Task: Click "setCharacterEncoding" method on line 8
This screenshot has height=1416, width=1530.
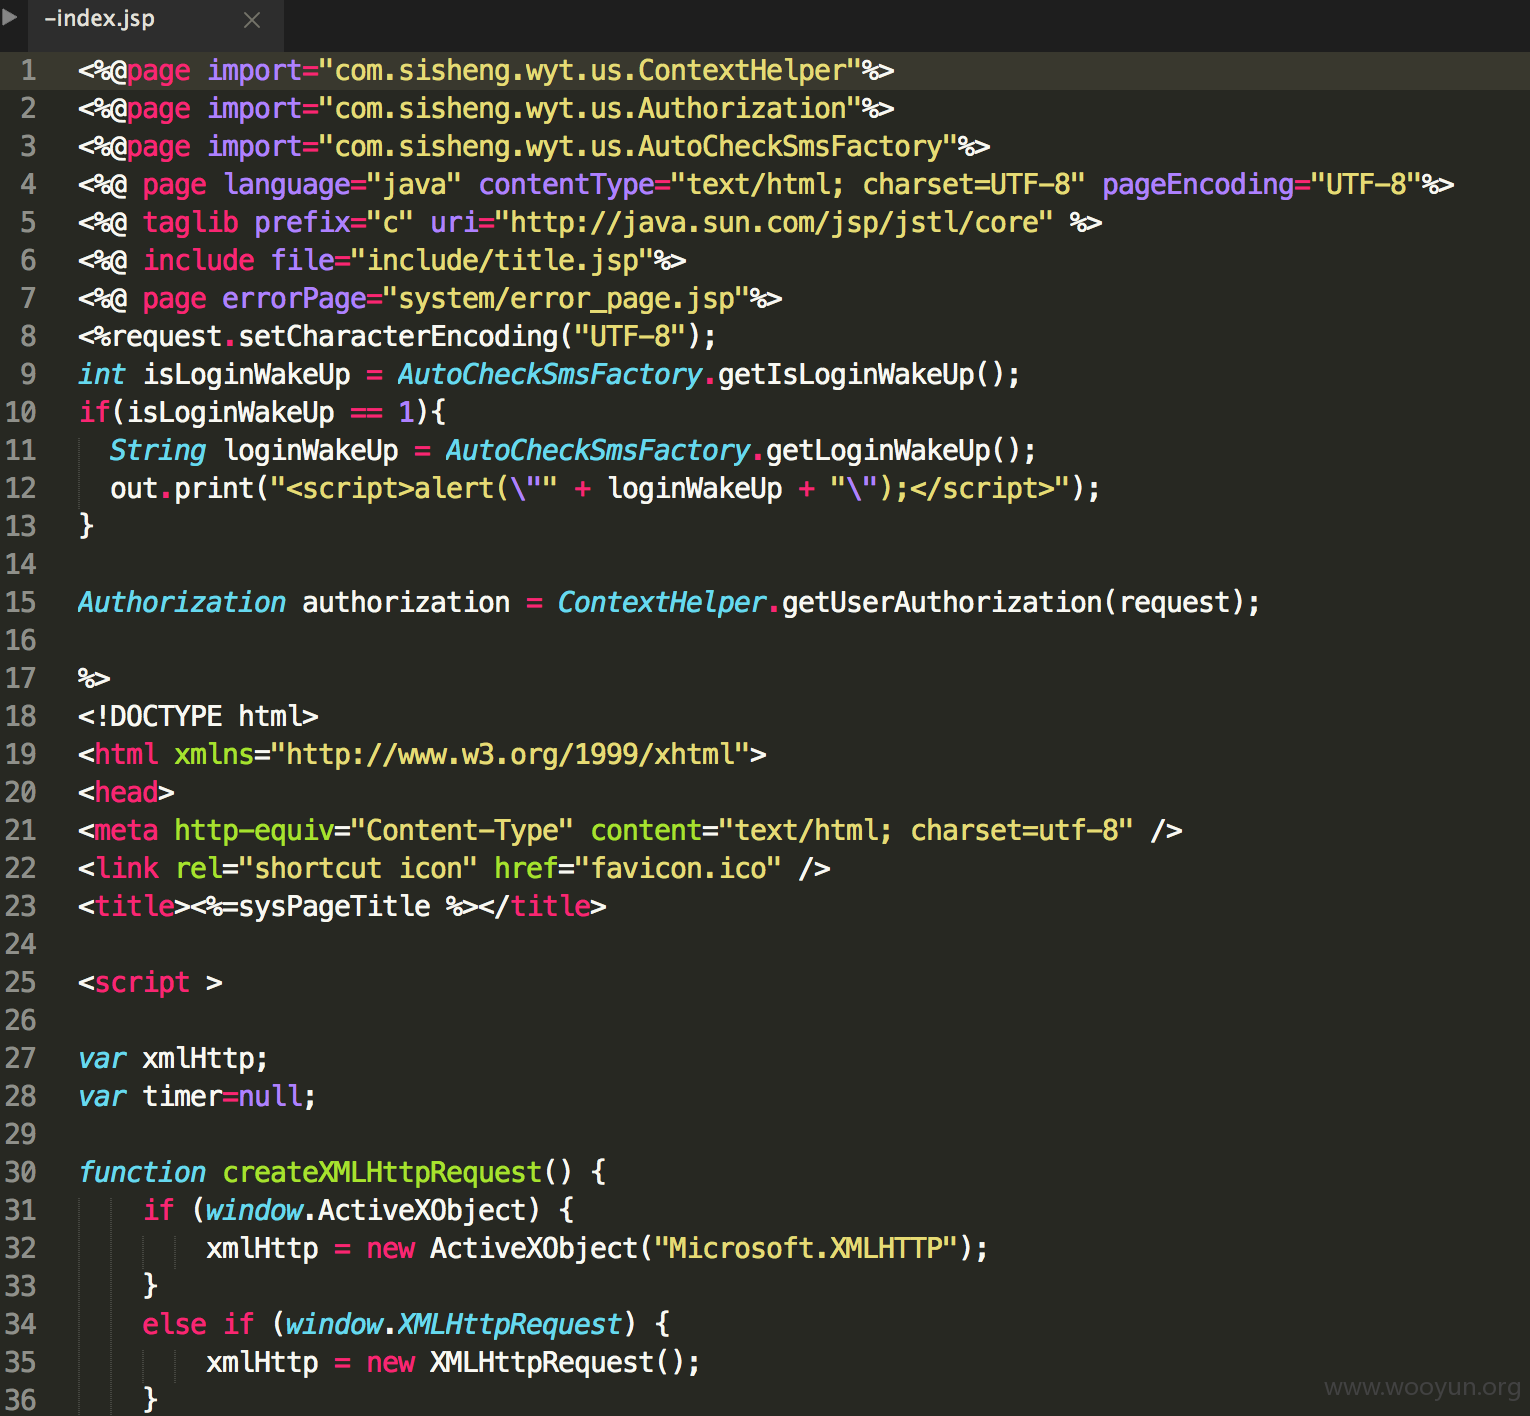Action: tap(398, 336)
